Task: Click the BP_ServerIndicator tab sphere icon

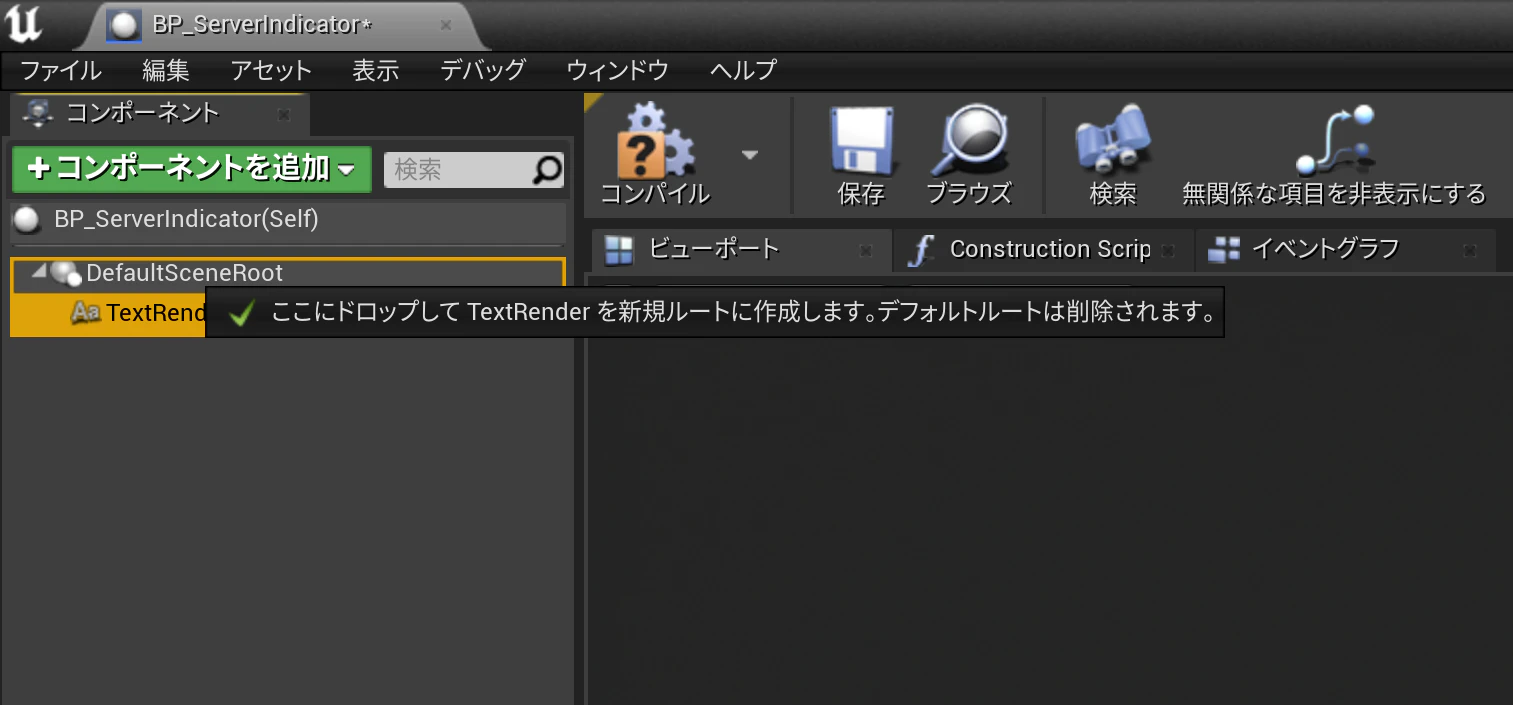Action: point(124,26)
